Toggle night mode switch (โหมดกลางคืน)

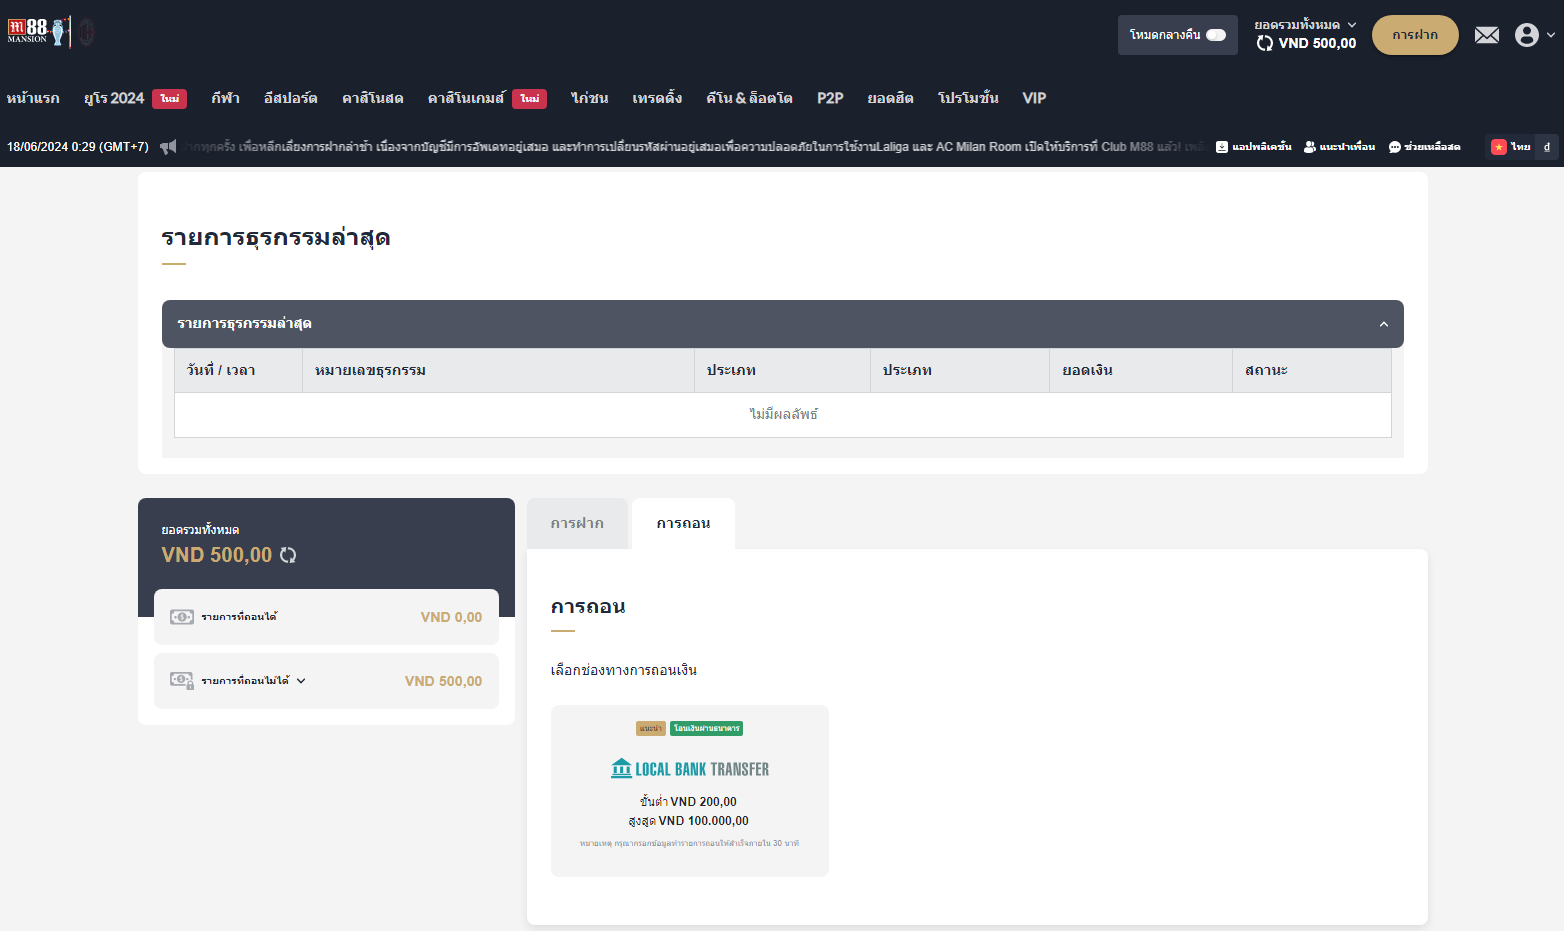pos(1215,35)
